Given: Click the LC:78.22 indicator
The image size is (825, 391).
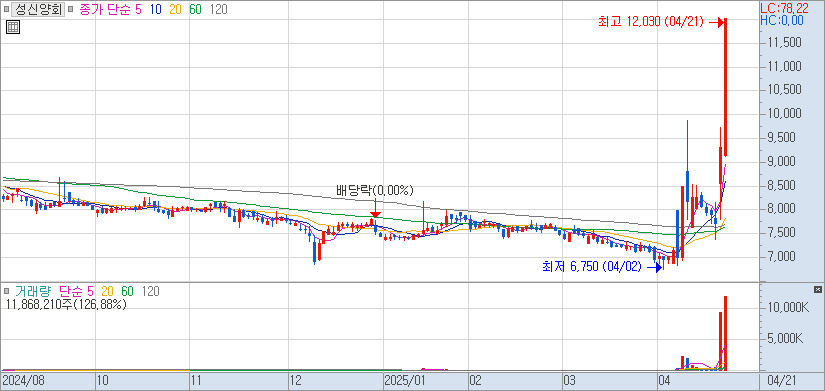Looking at the screenshot, I should [x=783, y=7].
